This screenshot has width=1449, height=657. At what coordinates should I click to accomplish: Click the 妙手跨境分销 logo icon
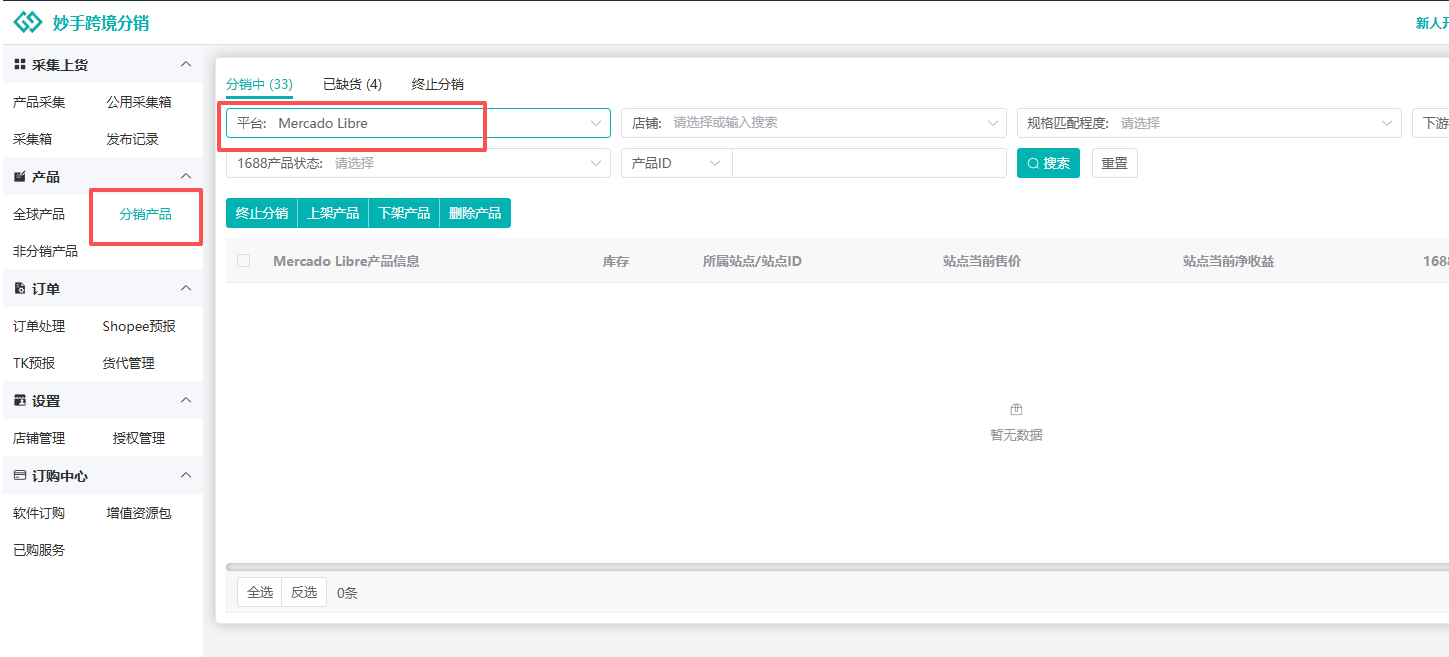point(28,22)
